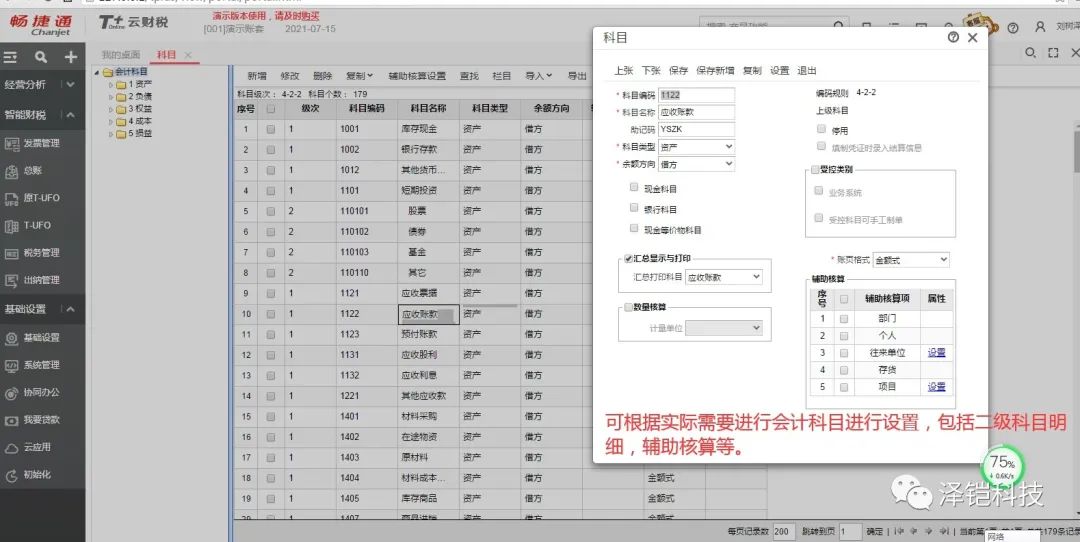Open the 账页格式 dropdown
This screenshot has height=542, width=1080.
[910, 259]
